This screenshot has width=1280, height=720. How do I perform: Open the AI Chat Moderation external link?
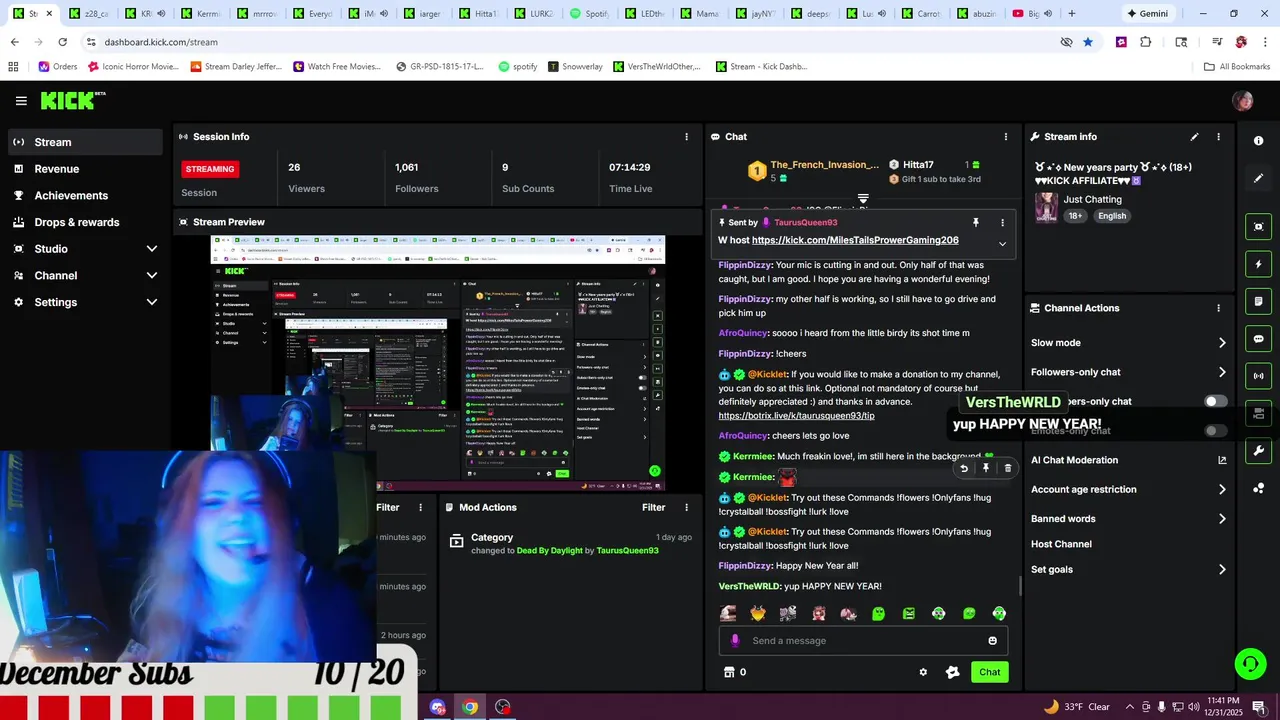(1222, 460)
